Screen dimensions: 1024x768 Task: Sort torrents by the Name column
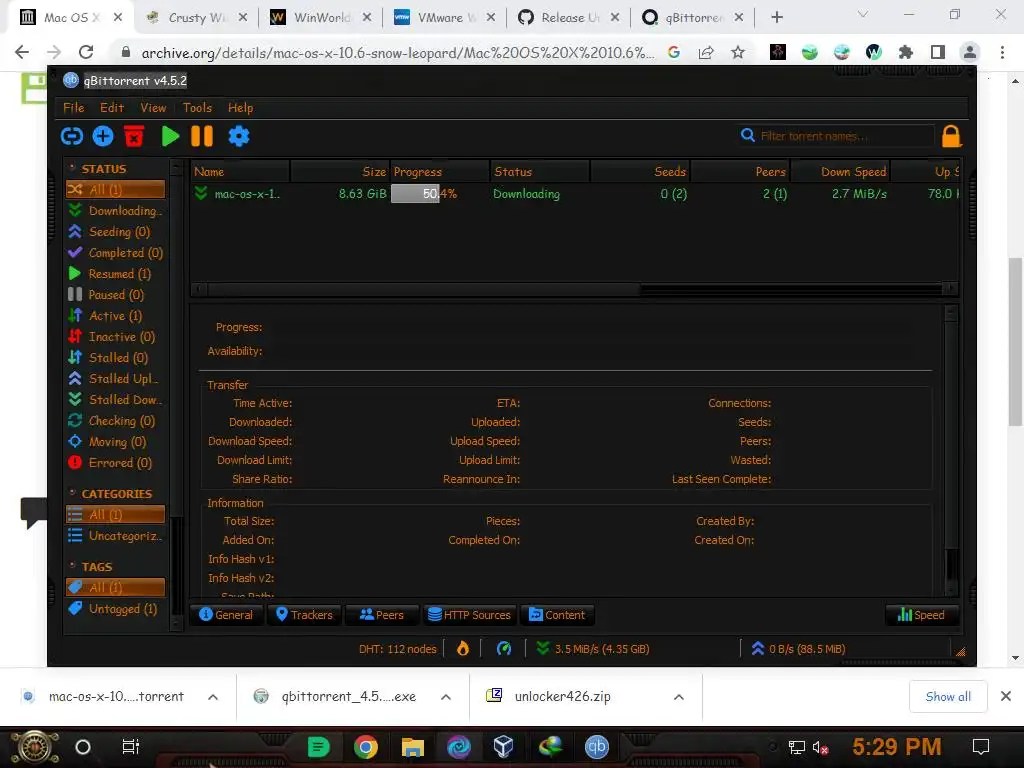tap(240, 172)
